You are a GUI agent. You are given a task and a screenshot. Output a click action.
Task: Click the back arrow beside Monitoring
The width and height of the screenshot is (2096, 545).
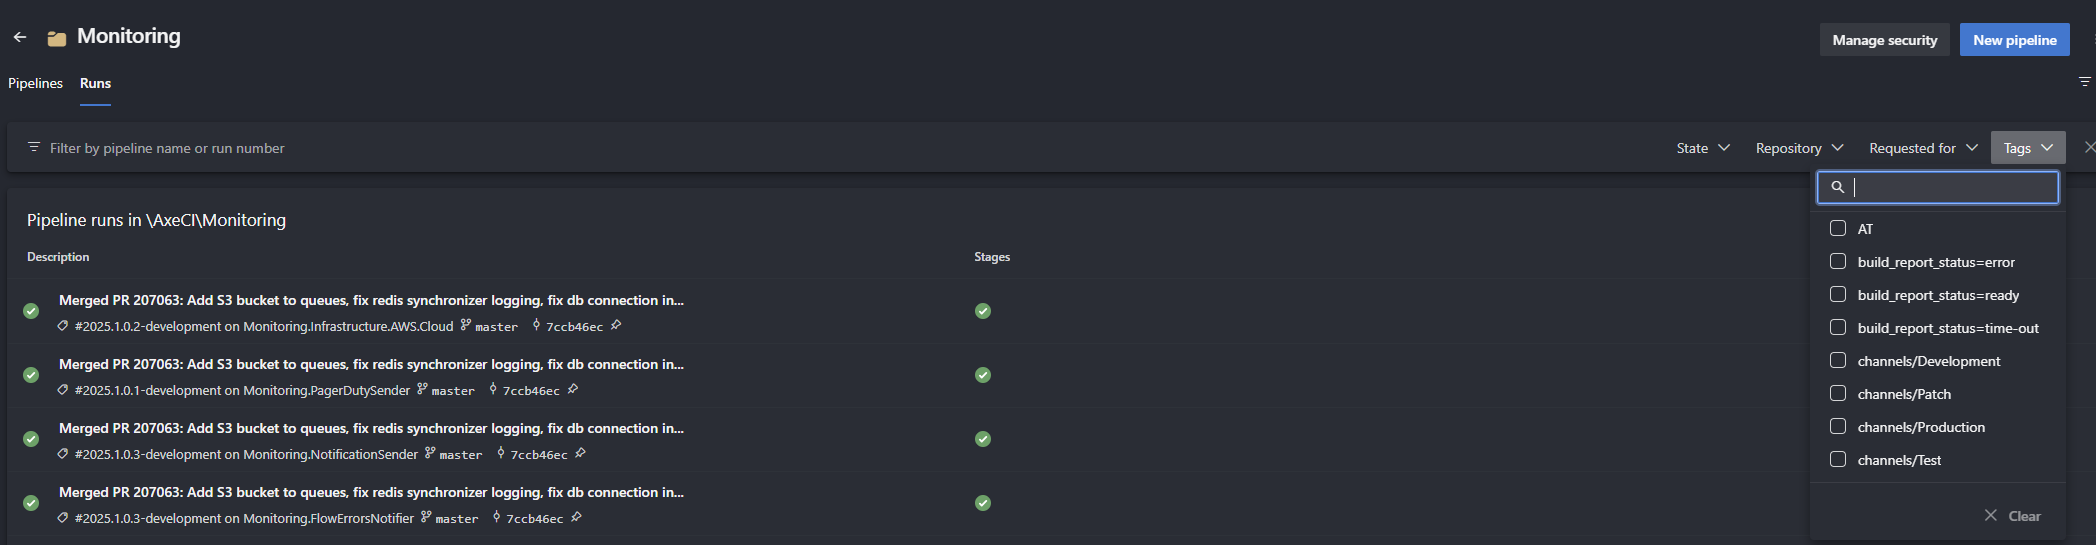coord(20,37)
